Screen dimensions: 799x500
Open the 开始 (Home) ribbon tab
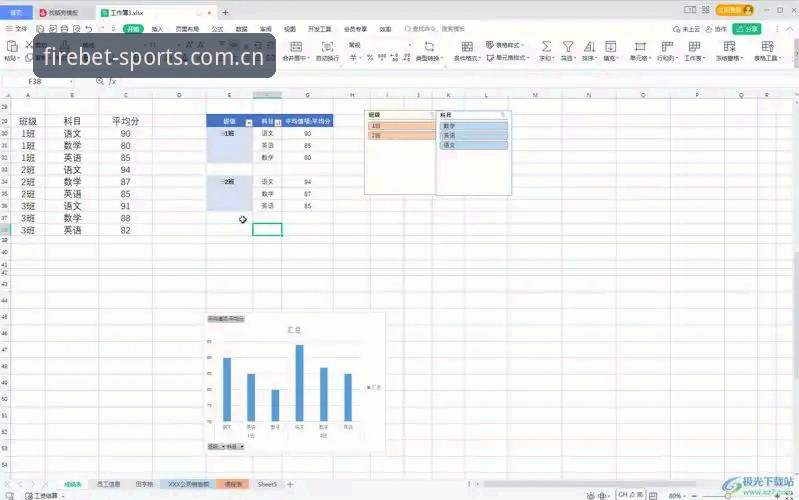[134, 29]
